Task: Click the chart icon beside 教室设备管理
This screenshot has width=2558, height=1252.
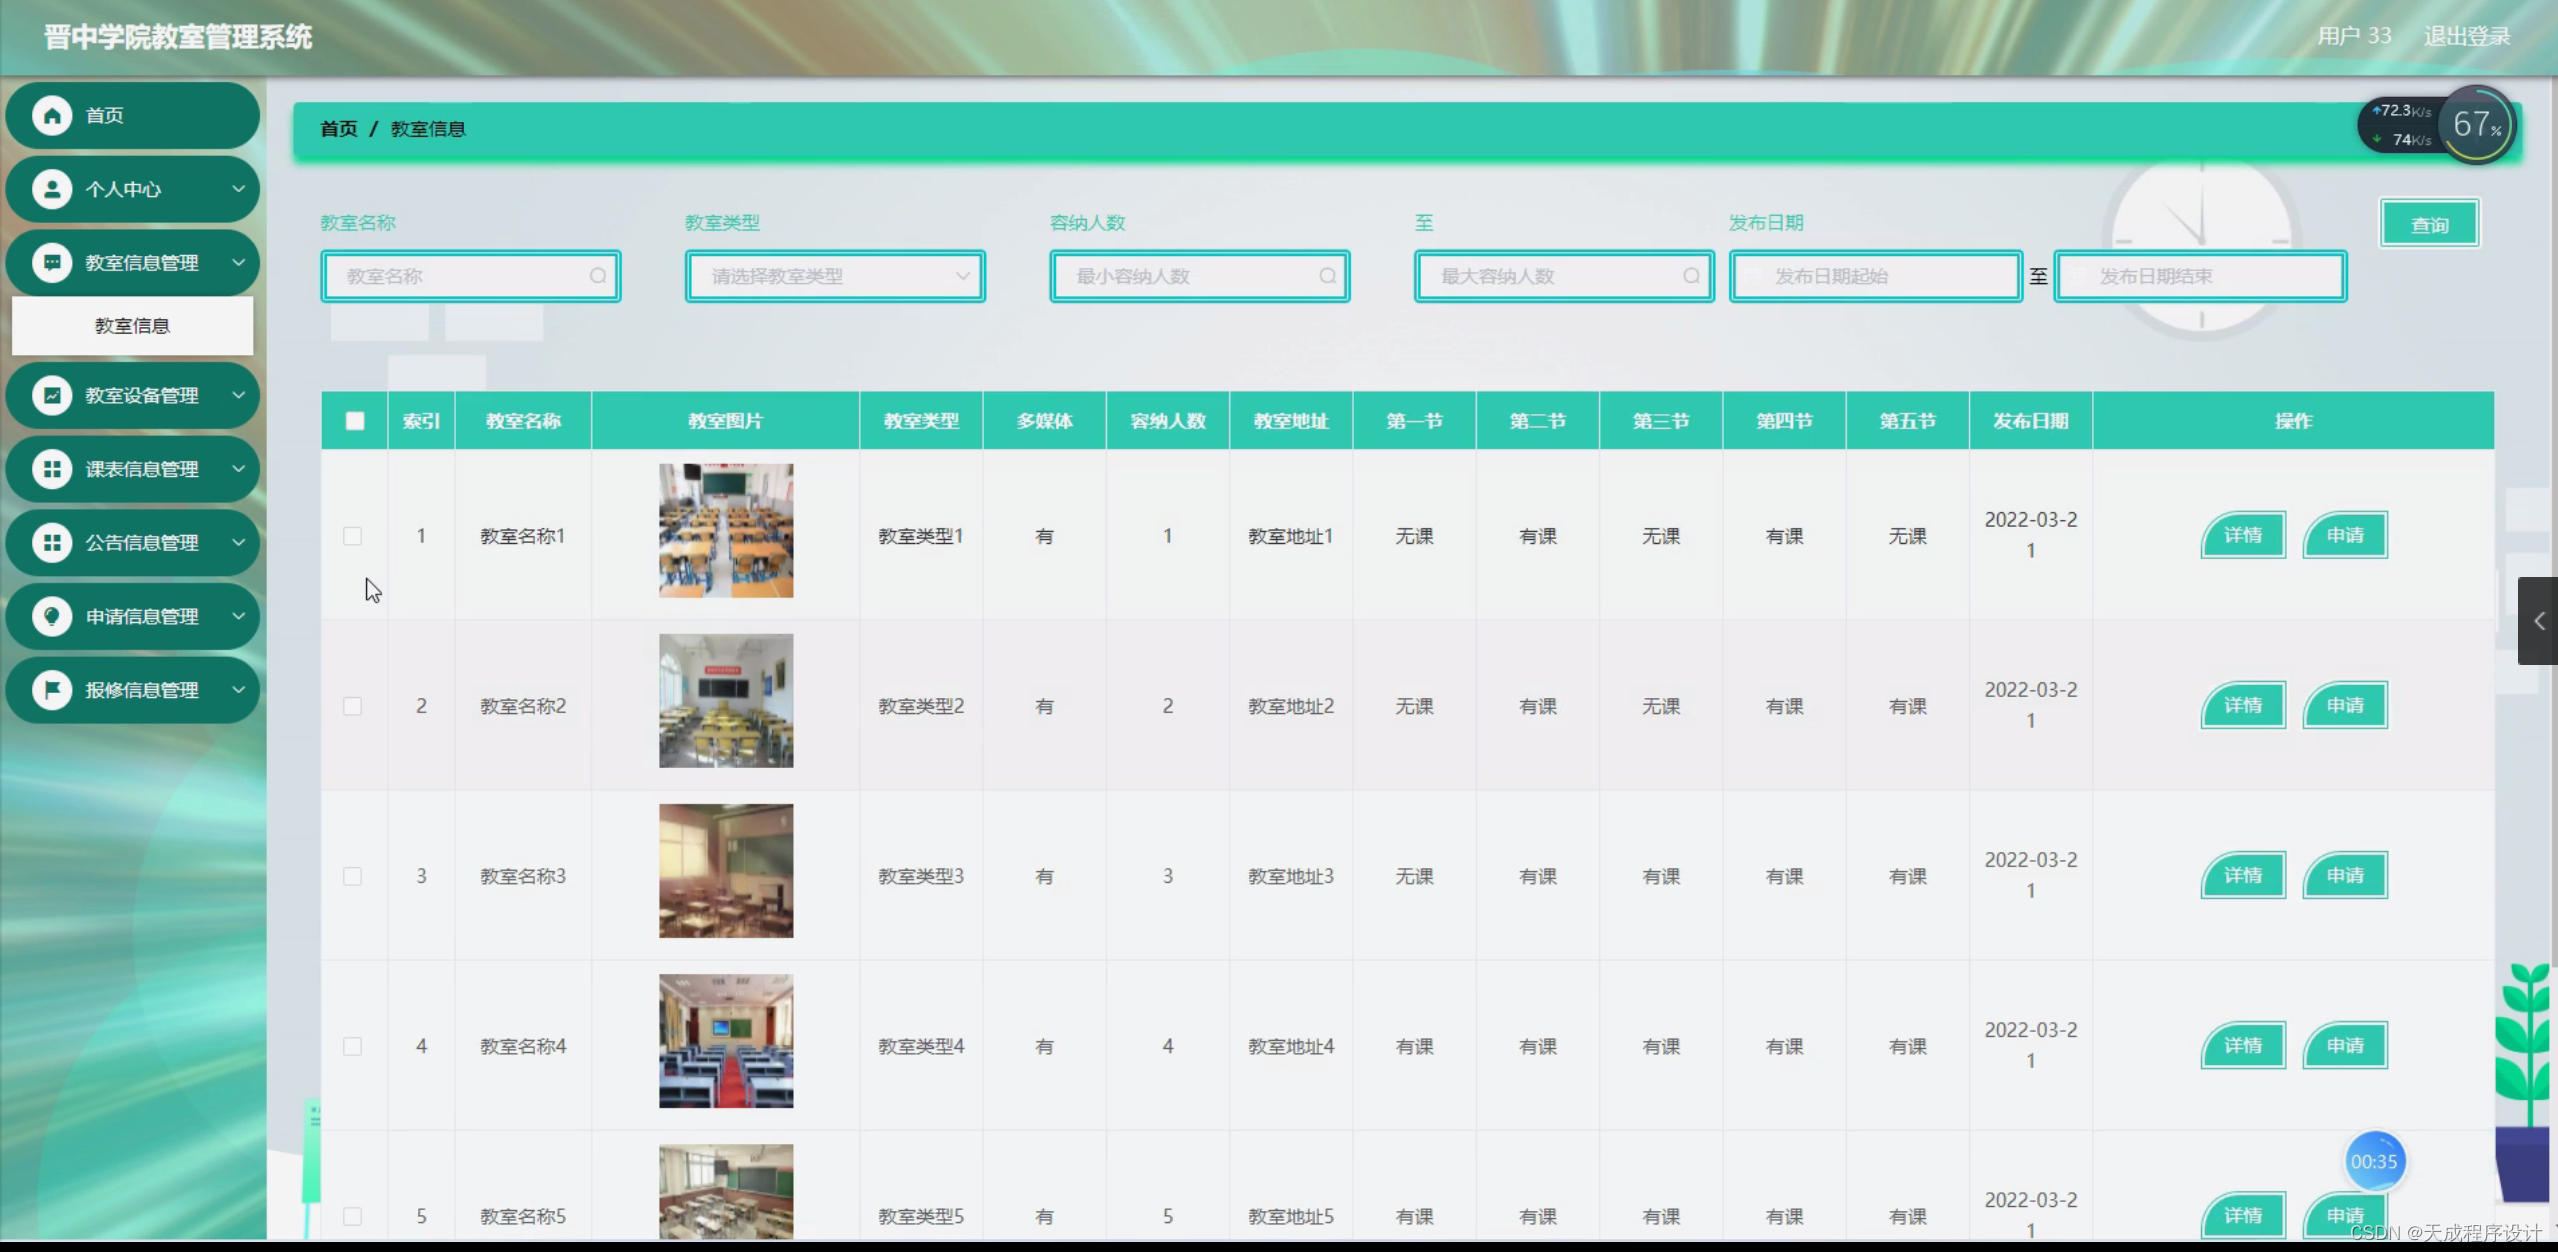Action: [x=52, y=395]
